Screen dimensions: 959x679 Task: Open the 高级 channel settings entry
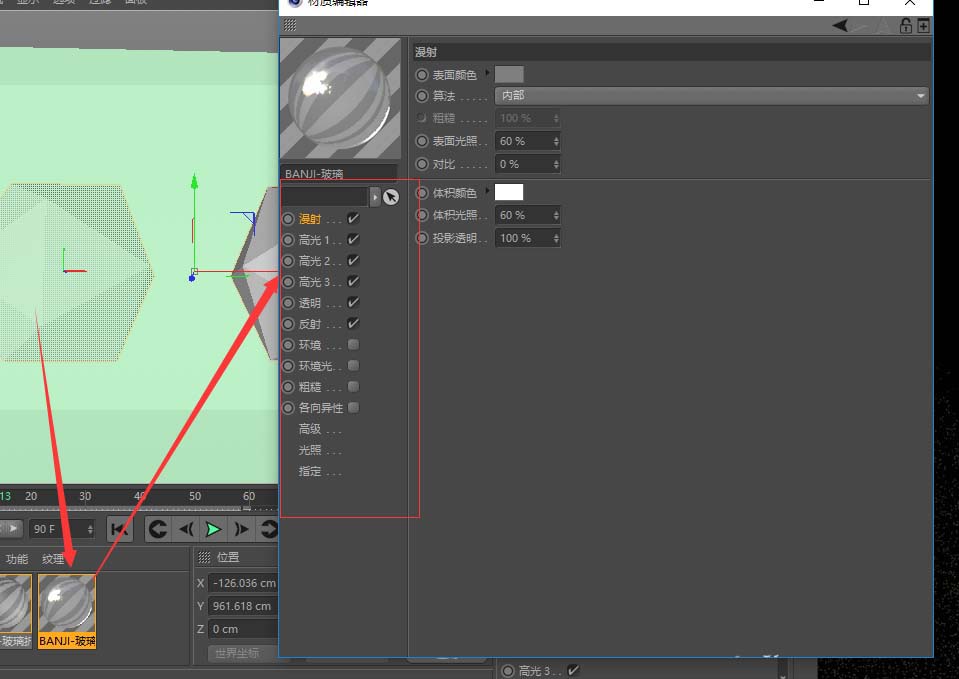coord(311,428)
